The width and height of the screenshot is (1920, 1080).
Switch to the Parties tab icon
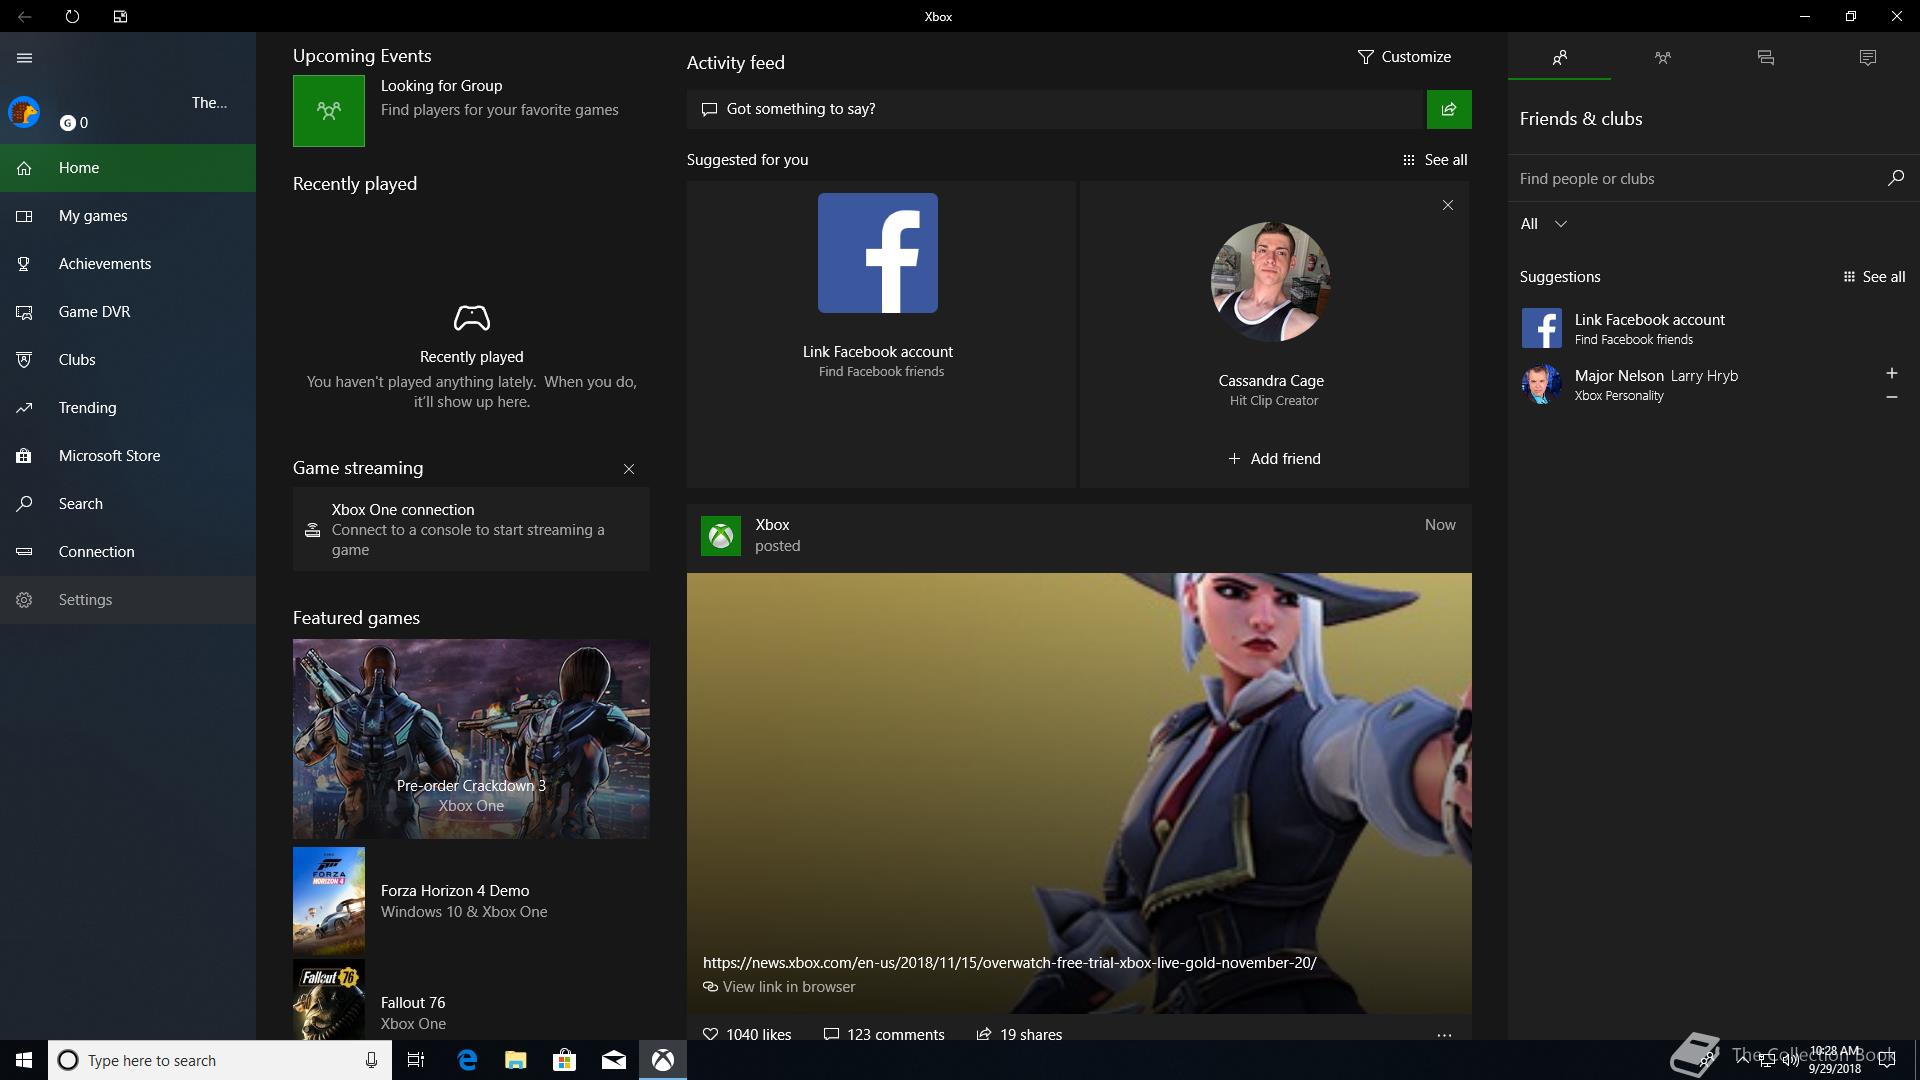click(1663, 58)
